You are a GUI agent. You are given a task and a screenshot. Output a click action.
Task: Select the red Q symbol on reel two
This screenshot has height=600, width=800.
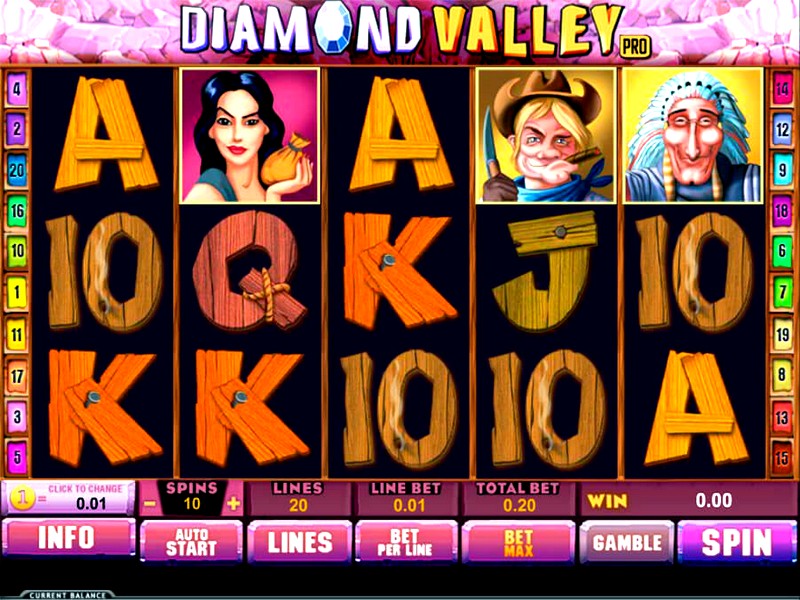click(249, 271)
